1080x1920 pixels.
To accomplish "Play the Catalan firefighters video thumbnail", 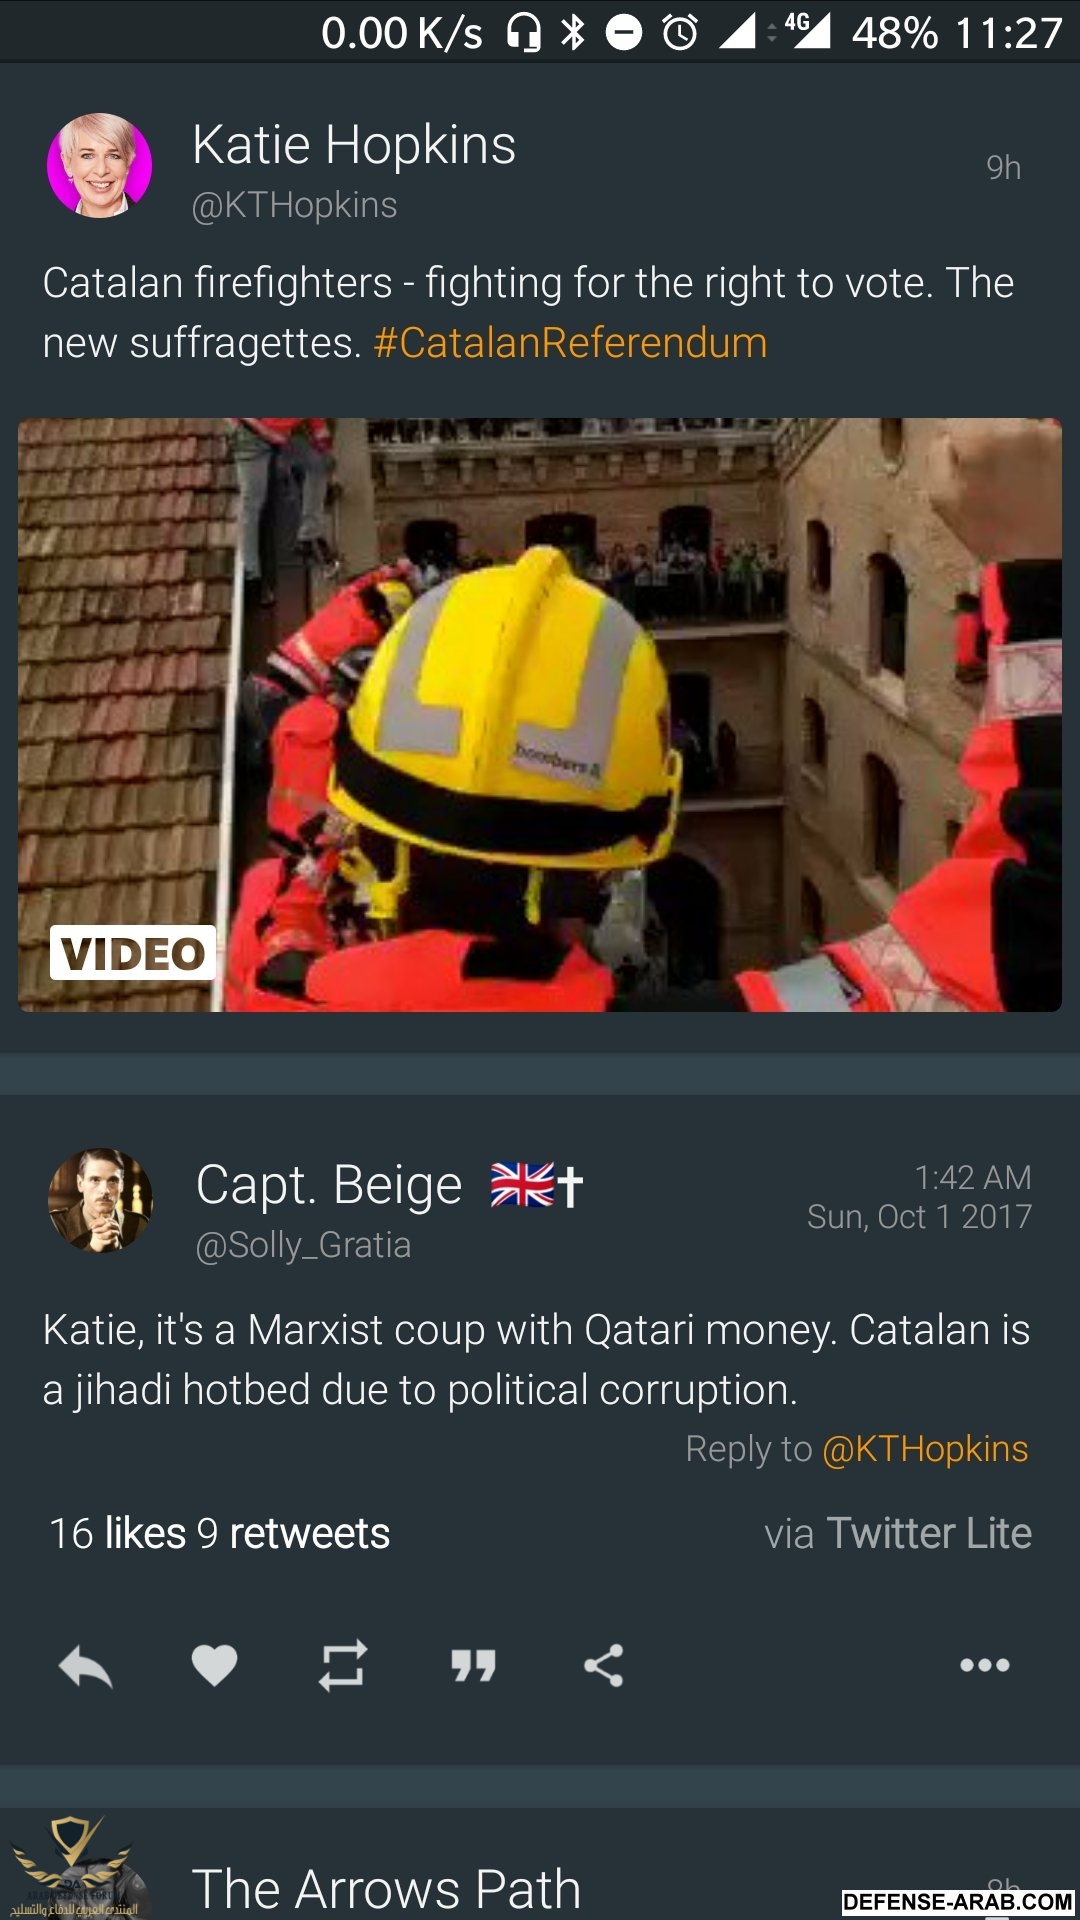I will point(540,715).
